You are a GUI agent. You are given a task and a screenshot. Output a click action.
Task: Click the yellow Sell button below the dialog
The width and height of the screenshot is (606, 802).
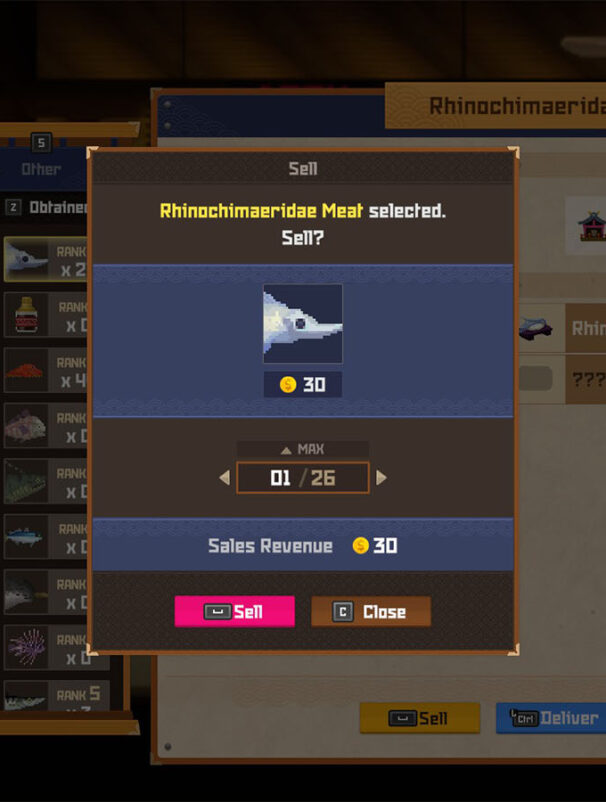tap(420, 718)
